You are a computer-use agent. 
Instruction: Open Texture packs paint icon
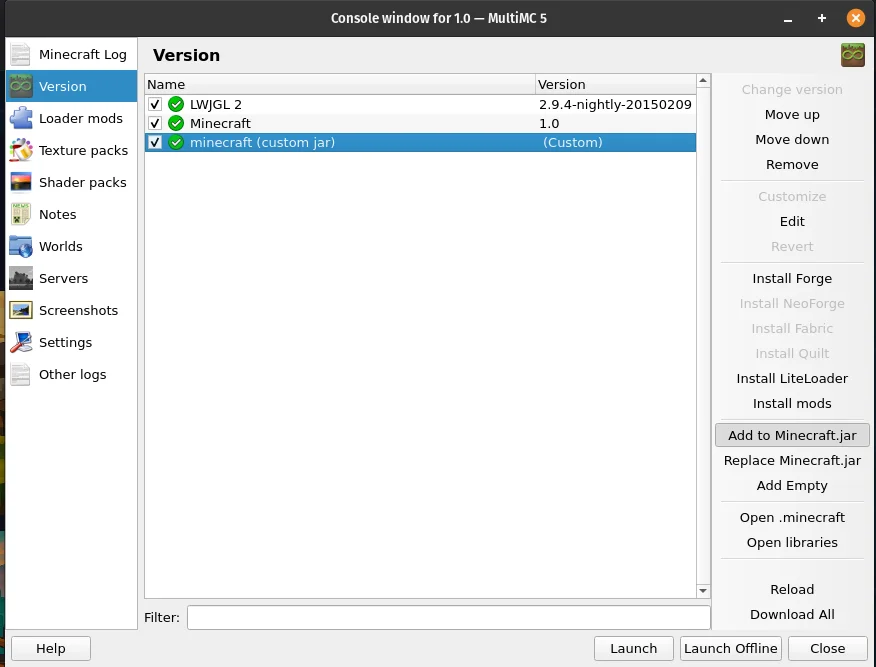[21, 150]
